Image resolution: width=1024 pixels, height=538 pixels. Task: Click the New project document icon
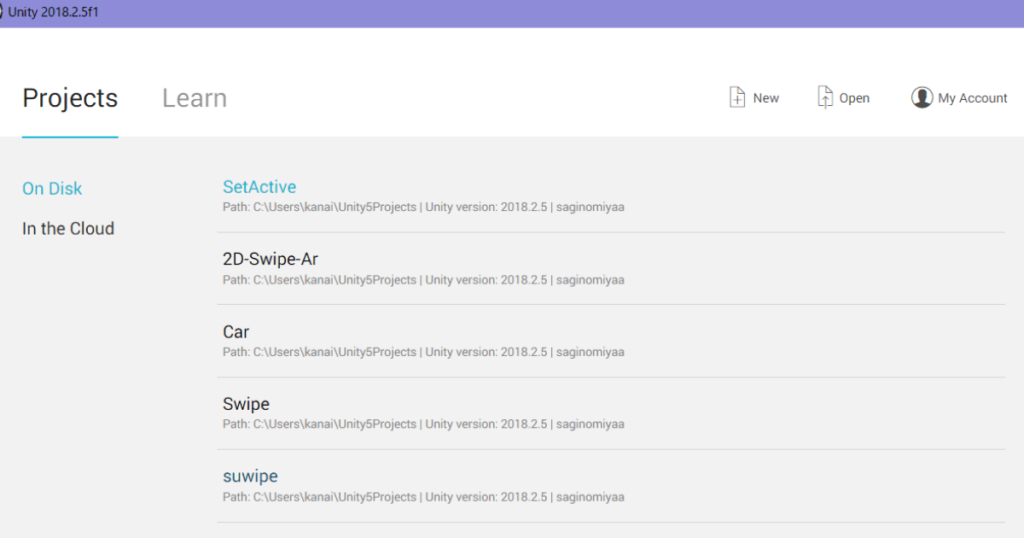pyautogui.click(x=737, y=97)
